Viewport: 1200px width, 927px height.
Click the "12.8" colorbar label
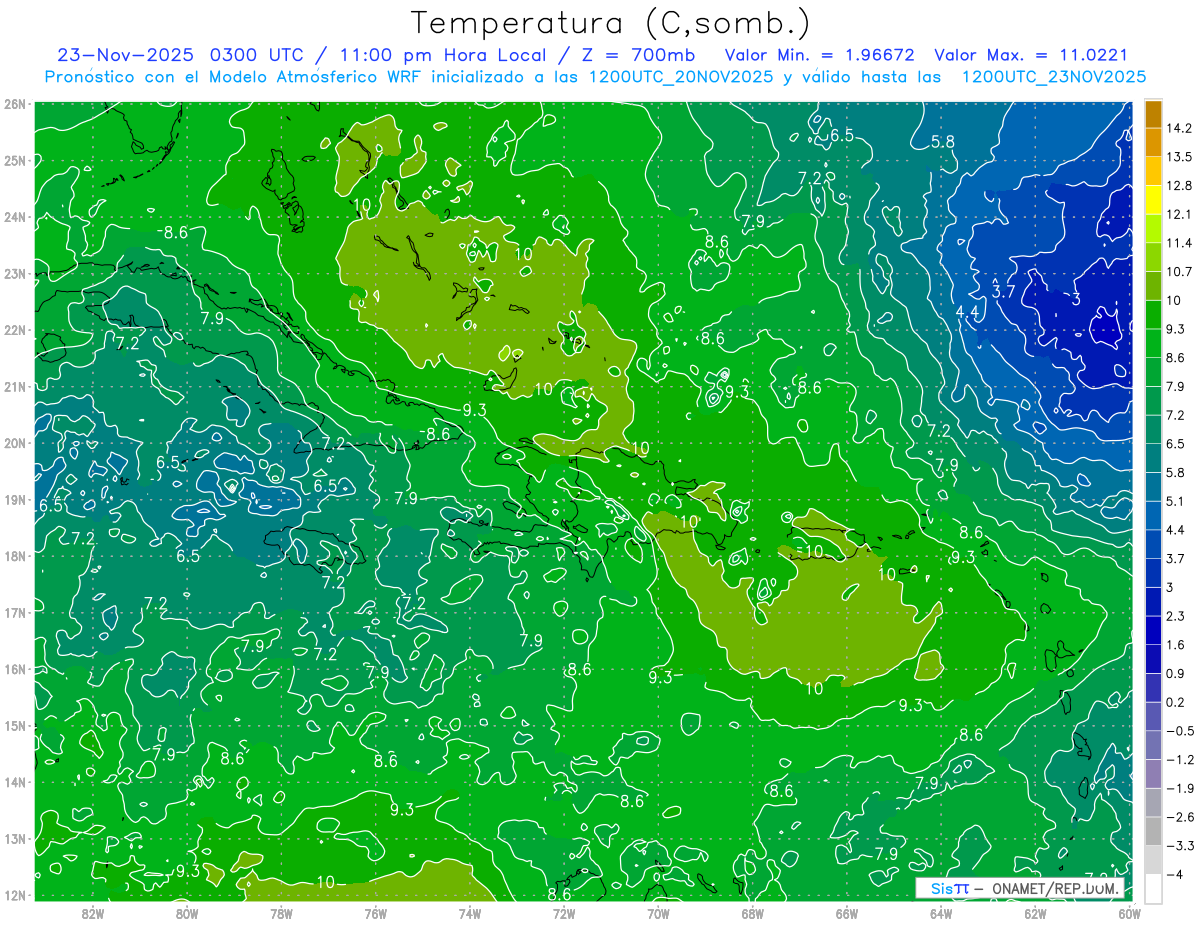point(1179,186)
